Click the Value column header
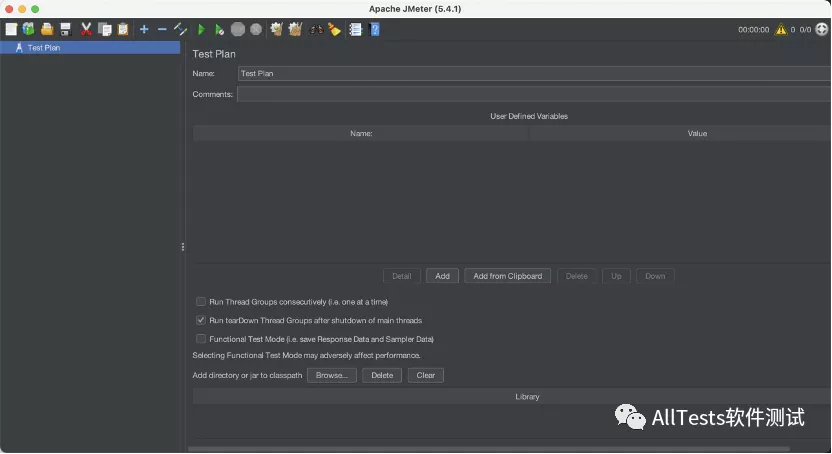The width and height of the screenshot is (832, 454). [x=681, y=133]
